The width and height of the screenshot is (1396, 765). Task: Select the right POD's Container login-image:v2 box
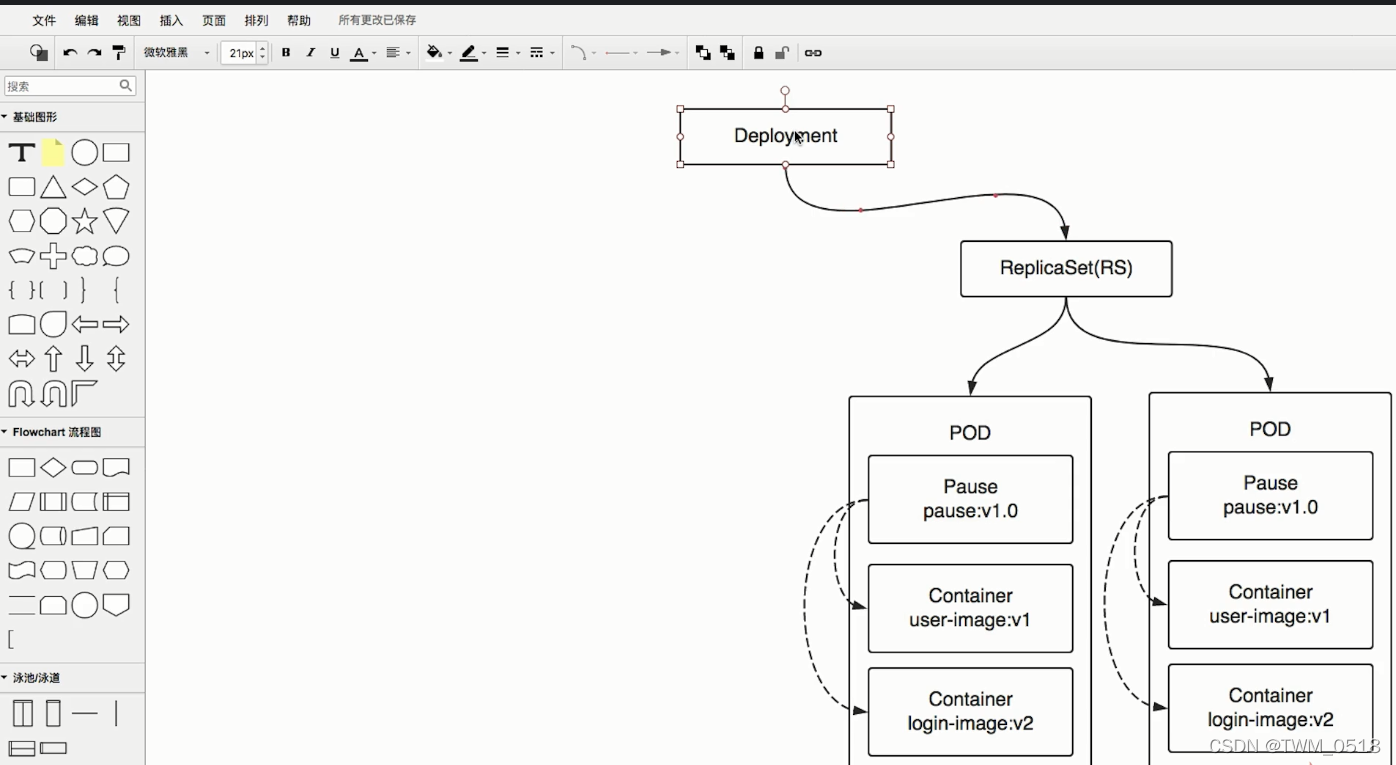1270,708
